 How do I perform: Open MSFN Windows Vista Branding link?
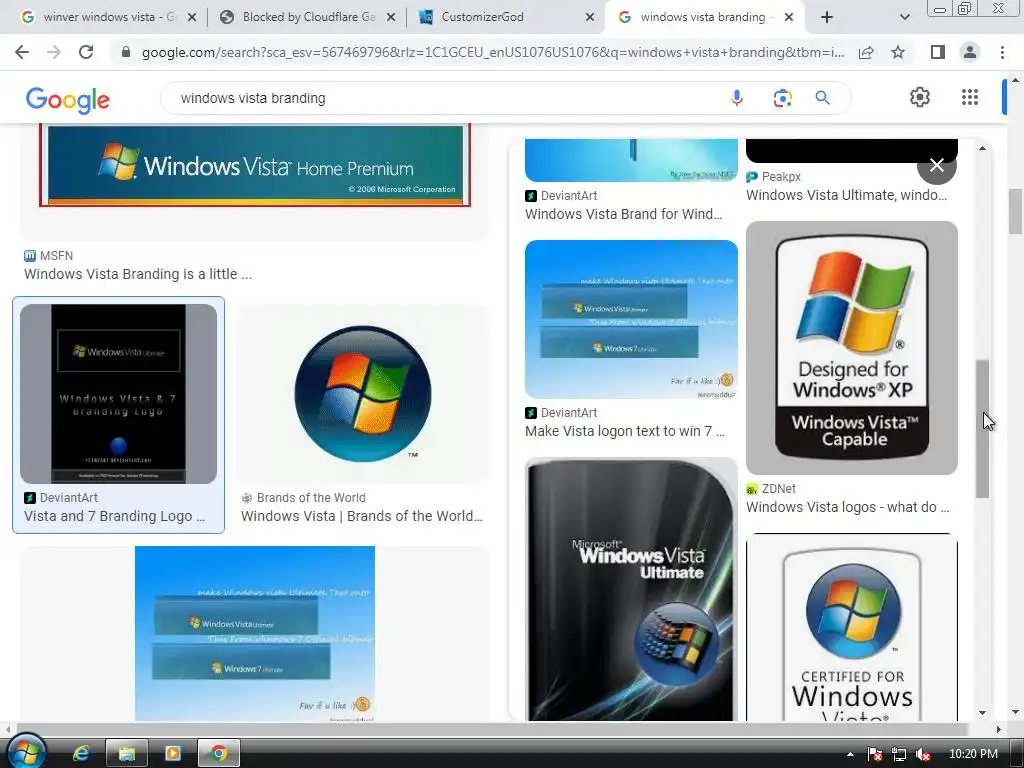pos(138,274)
